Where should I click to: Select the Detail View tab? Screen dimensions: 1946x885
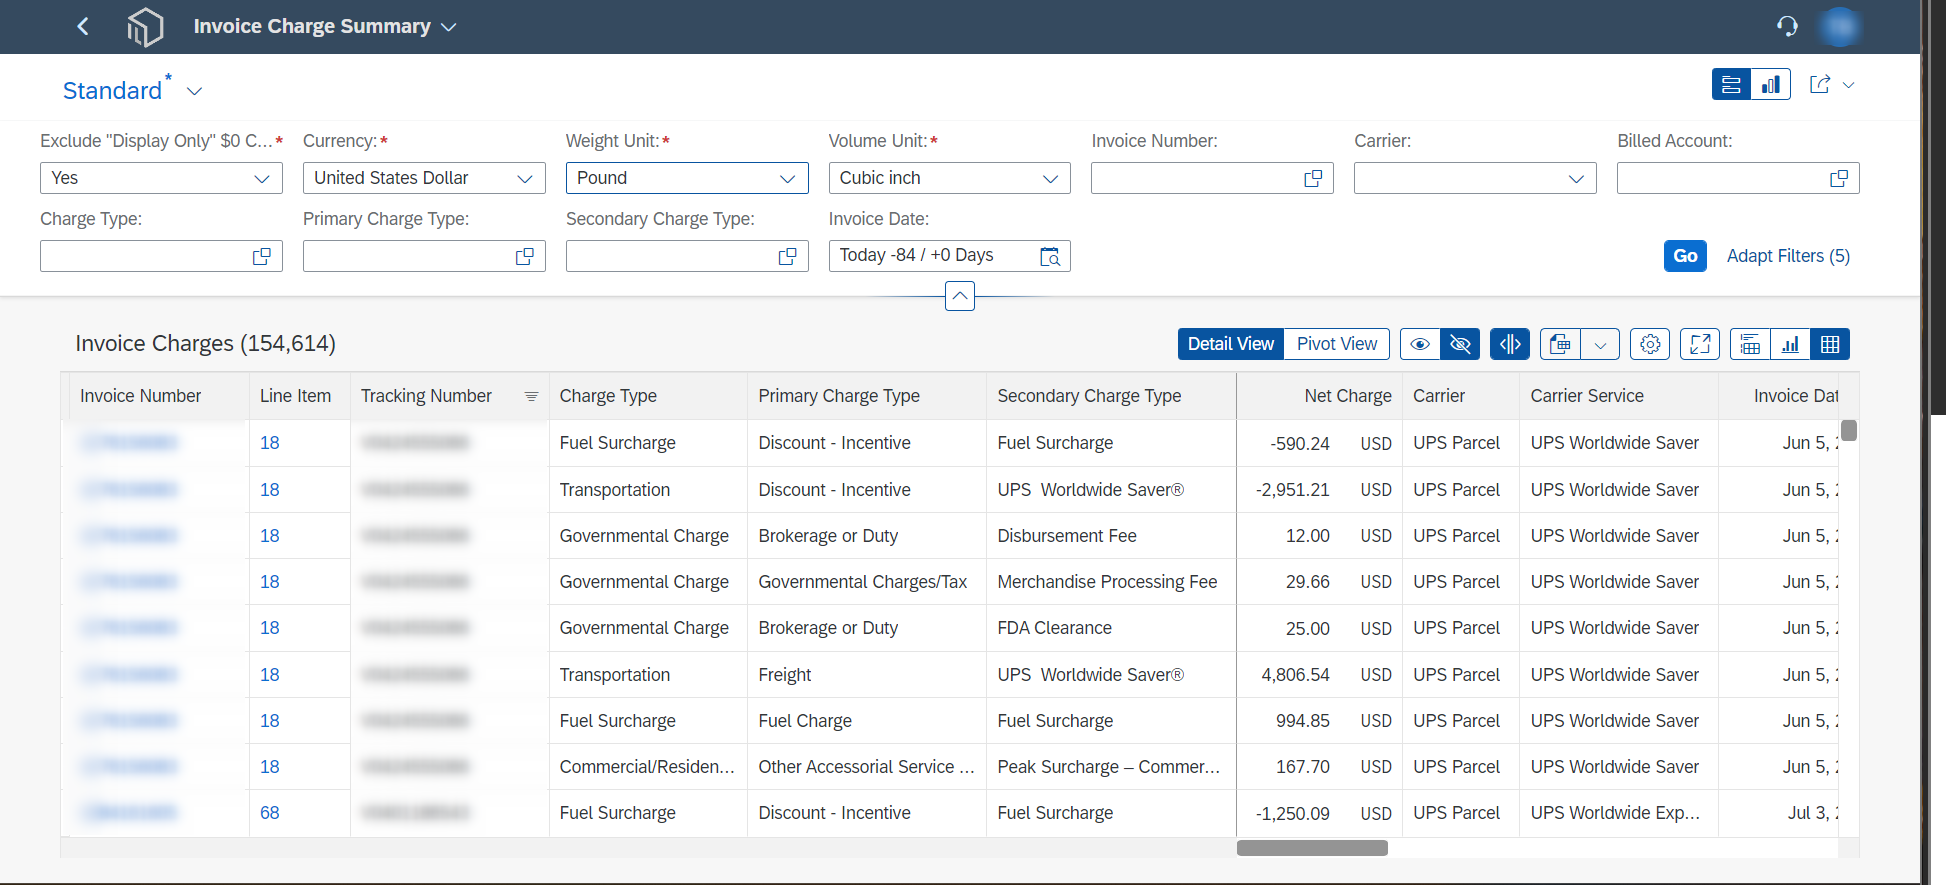(1231, 344)
